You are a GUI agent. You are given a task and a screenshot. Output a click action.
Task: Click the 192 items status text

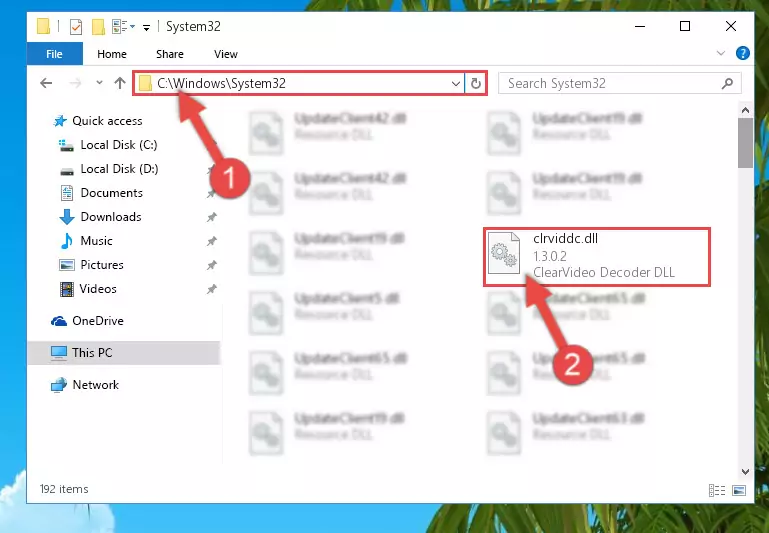click(x=64, y=489)
